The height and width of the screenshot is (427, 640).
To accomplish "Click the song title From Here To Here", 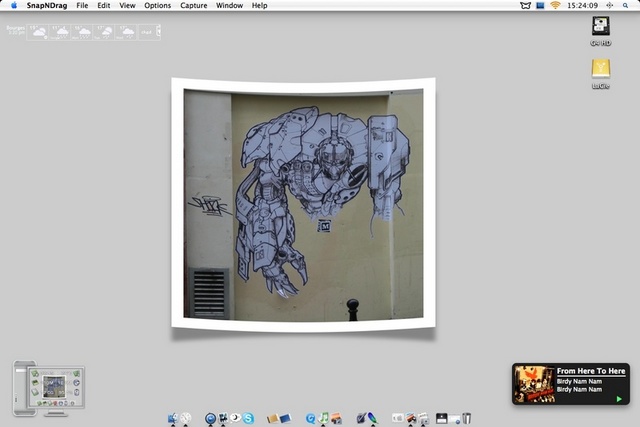I will pos(591,371).
